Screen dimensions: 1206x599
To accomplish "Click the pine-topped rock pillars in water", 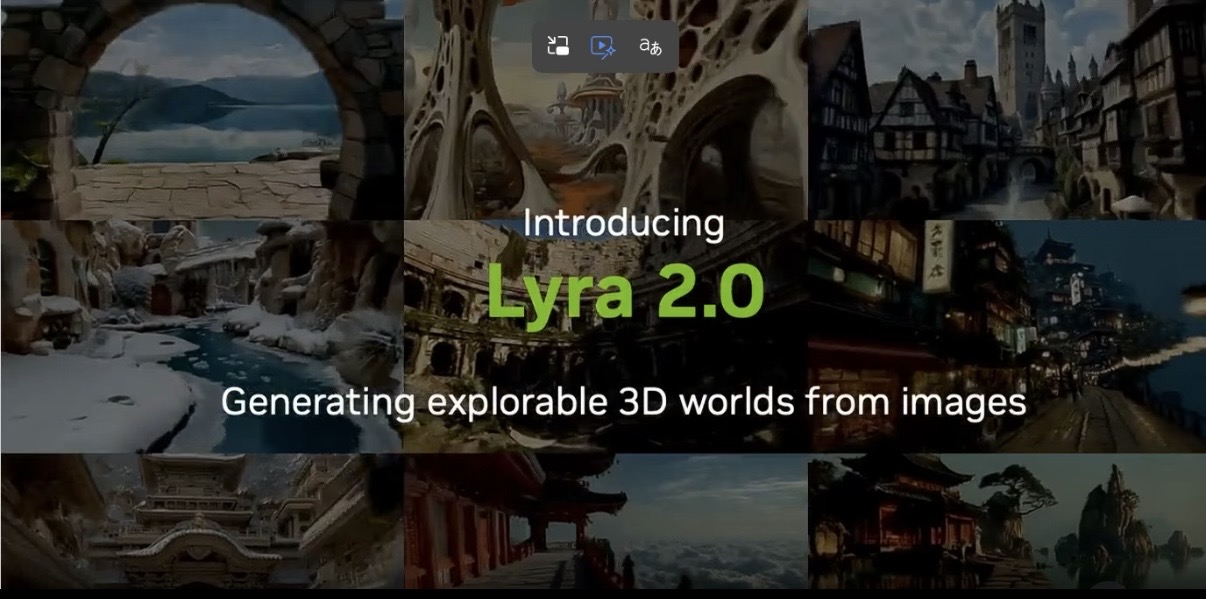I will coord(1120,520).
